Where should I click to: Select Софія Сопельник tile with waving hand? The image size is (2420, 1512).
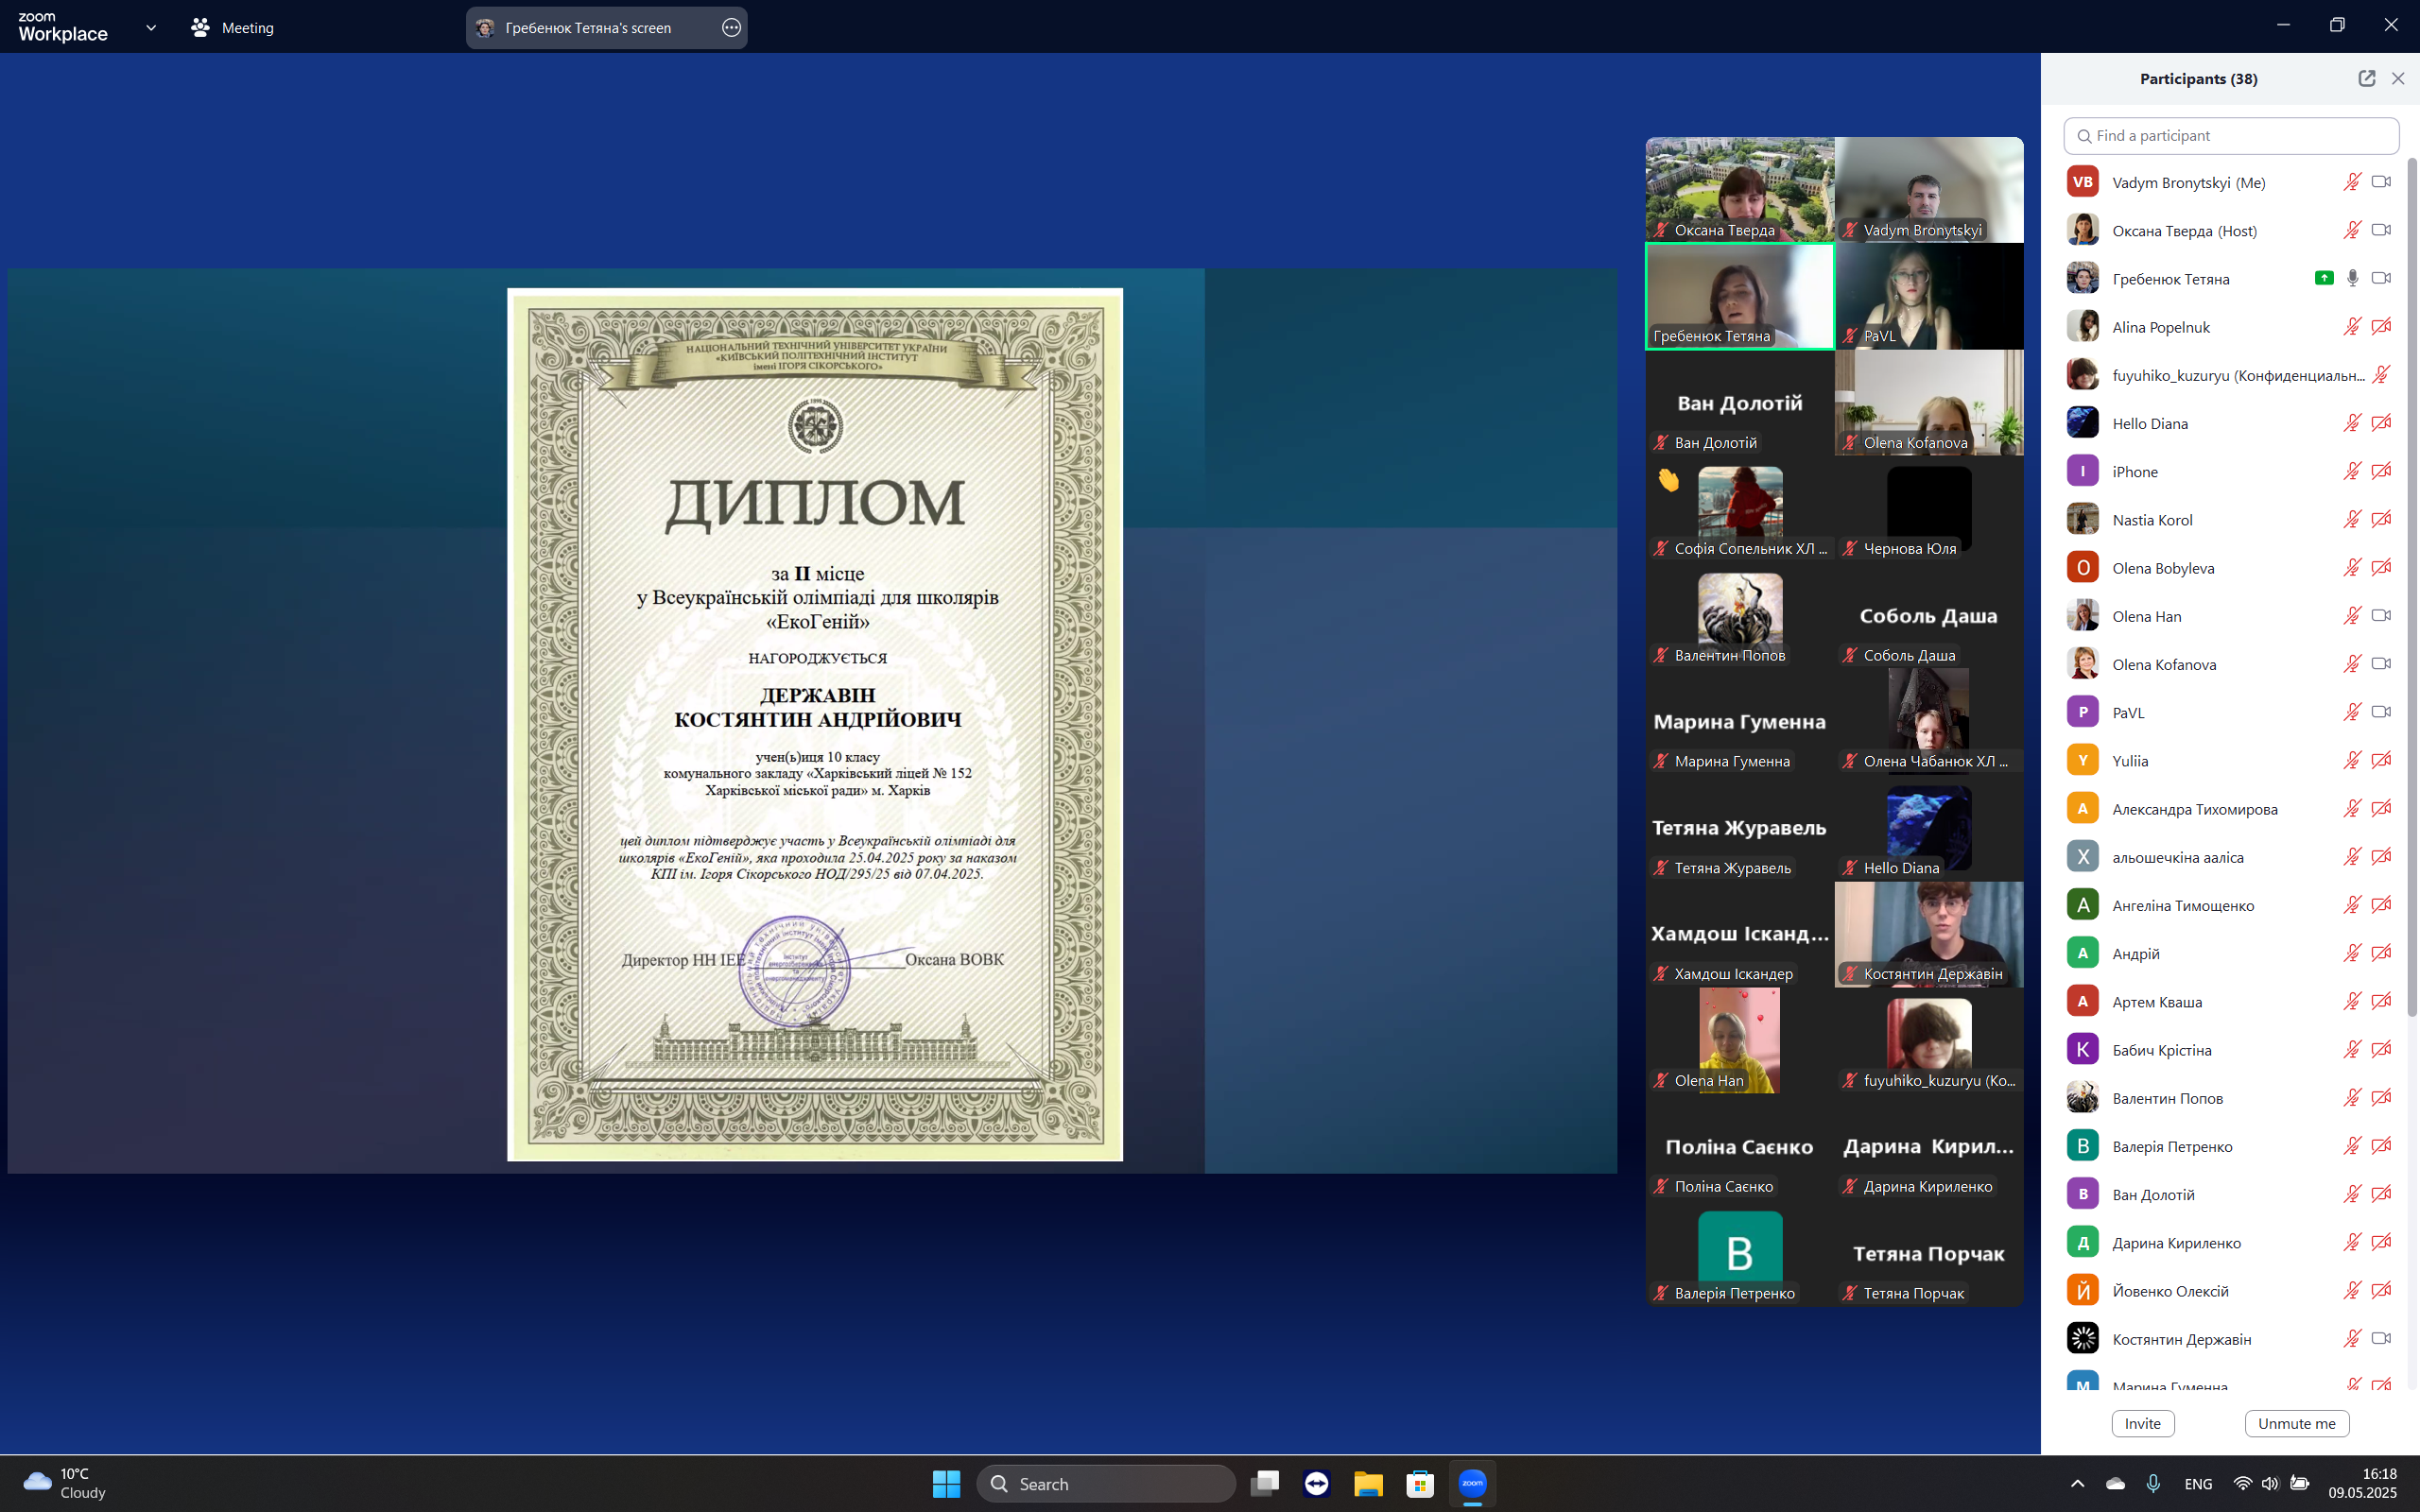click(1740, 509)
